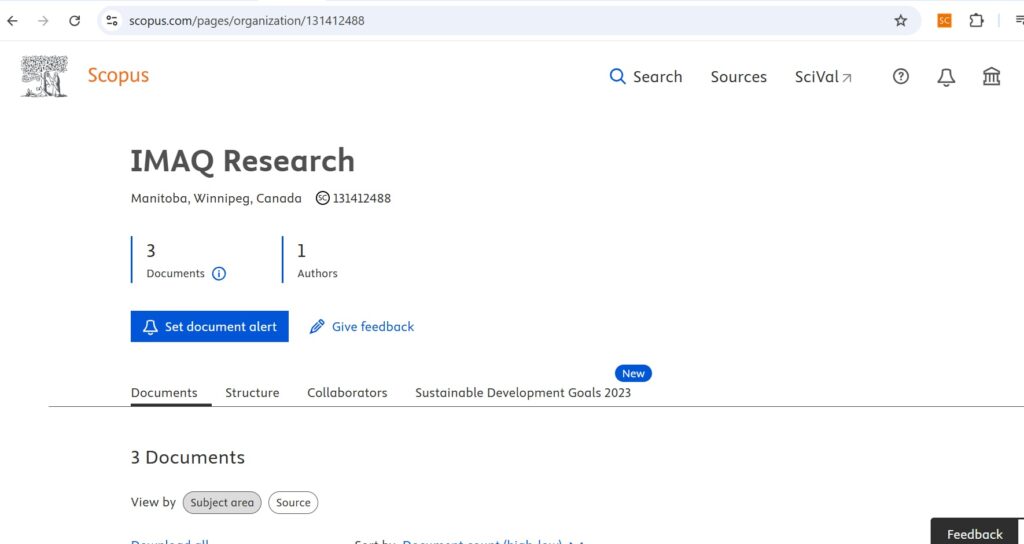Select View by Source
Image resolution: width=1024 pixels, height=544 pixels.
coord(293,503)
